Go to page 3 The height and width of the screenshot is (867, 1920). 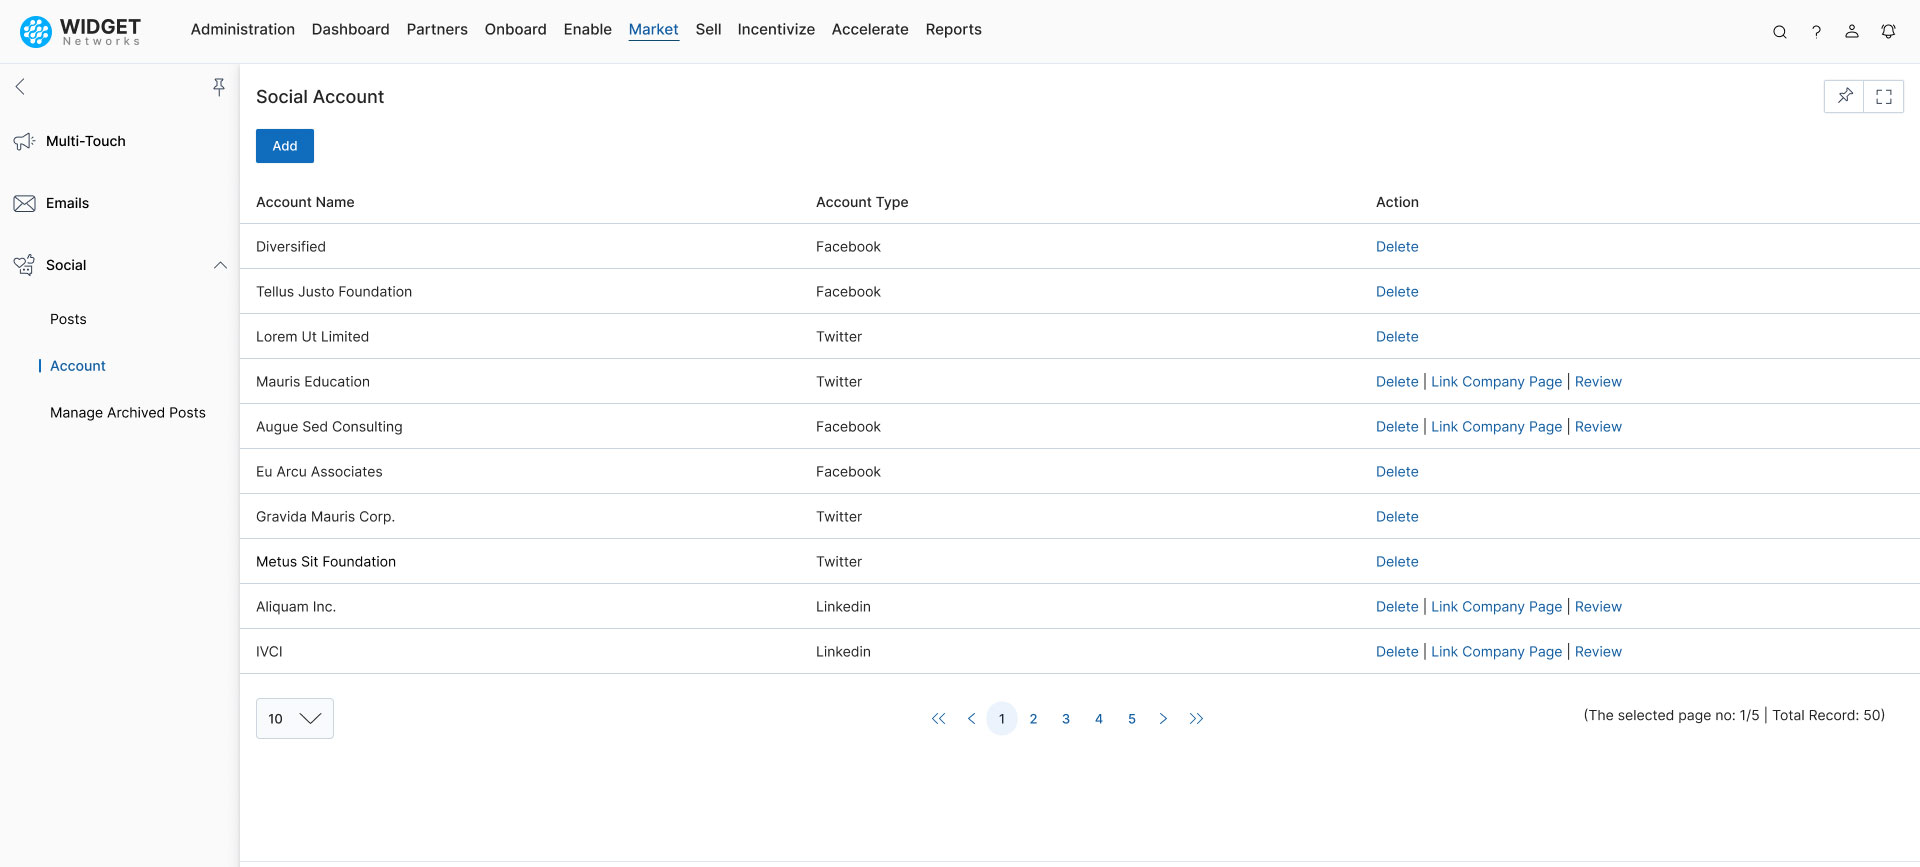pos(1066,719)
